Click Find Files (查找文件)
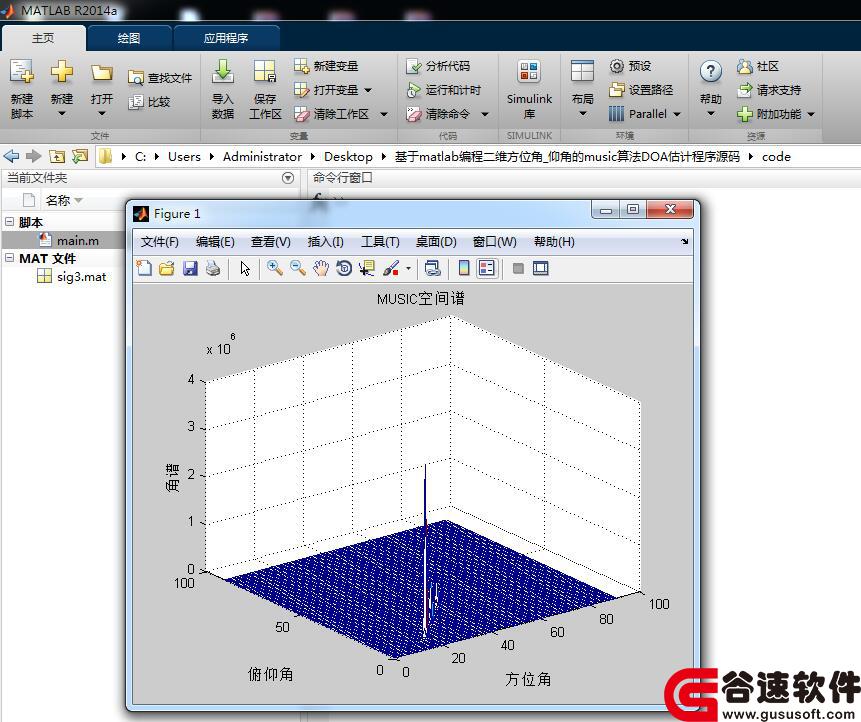861x722 pixels. click(x=160, y=78)
